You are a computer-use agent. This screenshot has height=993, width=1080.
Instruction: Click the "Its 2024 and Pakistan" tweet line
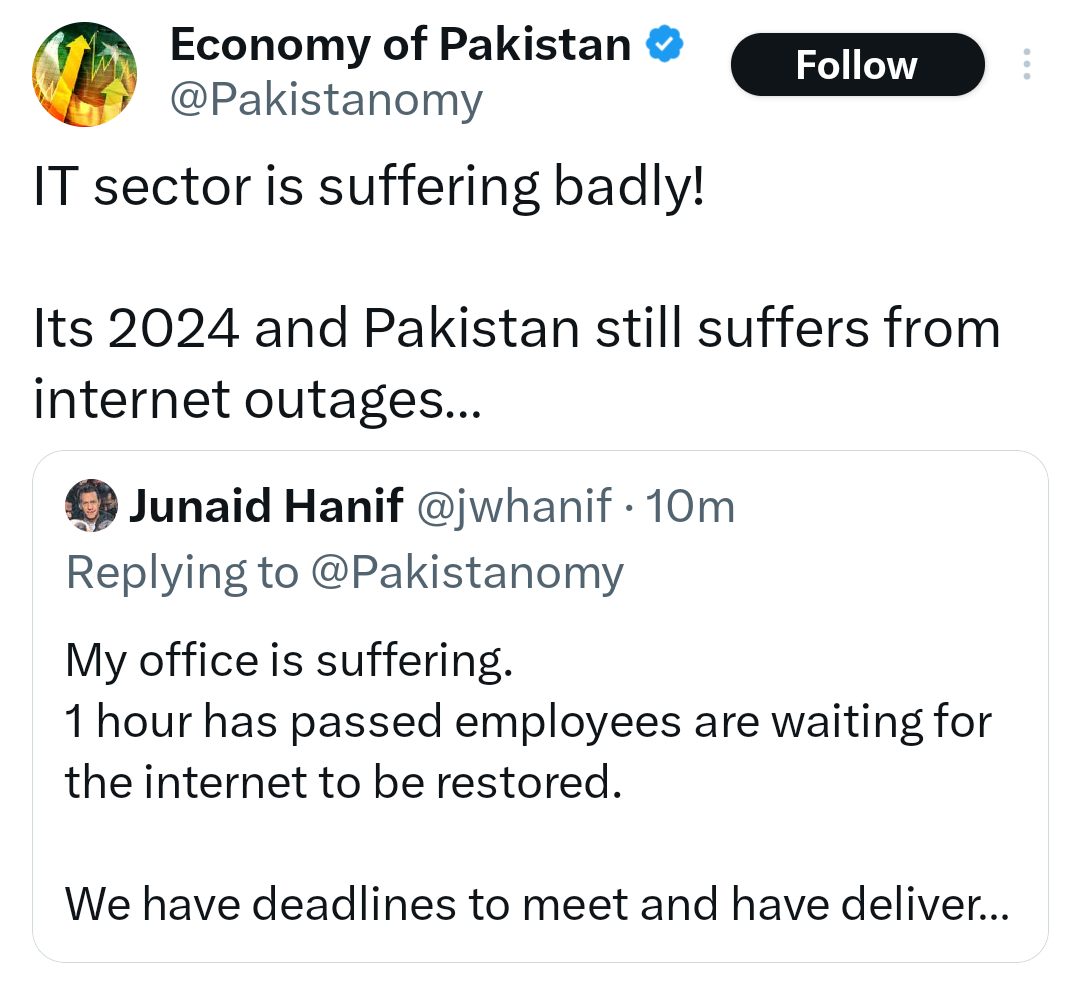point(516,329)
